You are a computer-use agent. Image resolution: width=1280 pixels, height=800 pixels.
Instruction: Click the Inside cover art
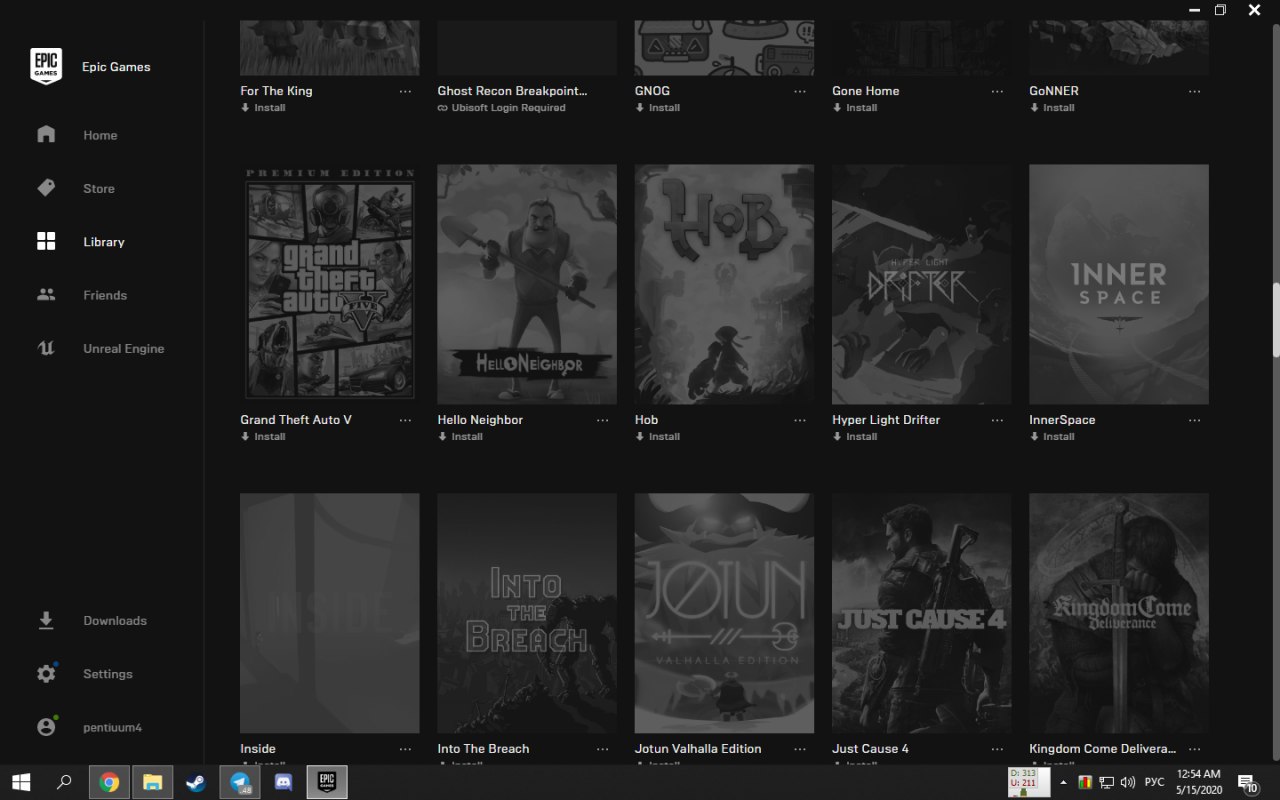tap(330, 613)
